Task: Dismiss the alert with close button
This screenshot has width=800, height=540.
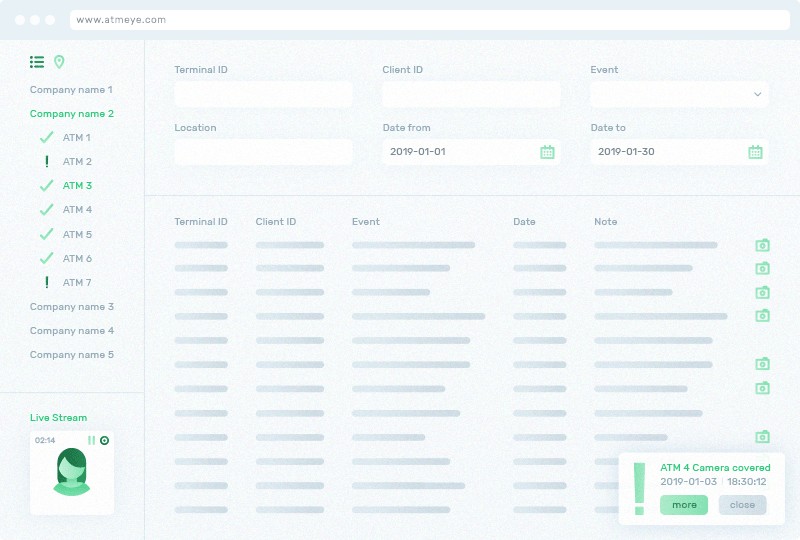Action: (x=742, y=505)
